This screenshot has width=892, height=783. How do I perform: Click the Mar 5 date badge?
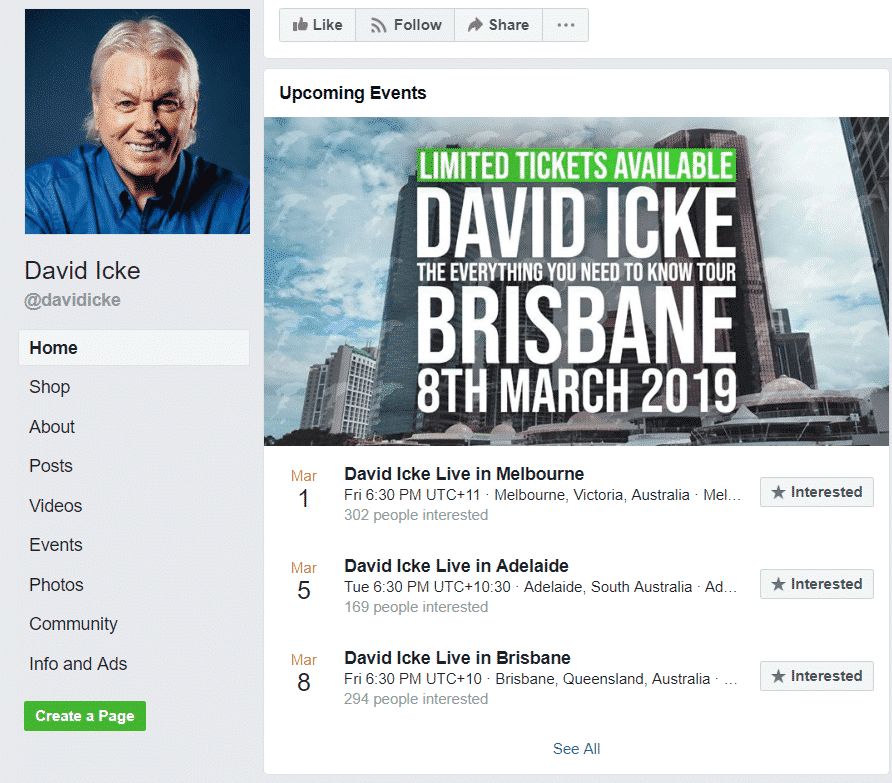(304, 581)
